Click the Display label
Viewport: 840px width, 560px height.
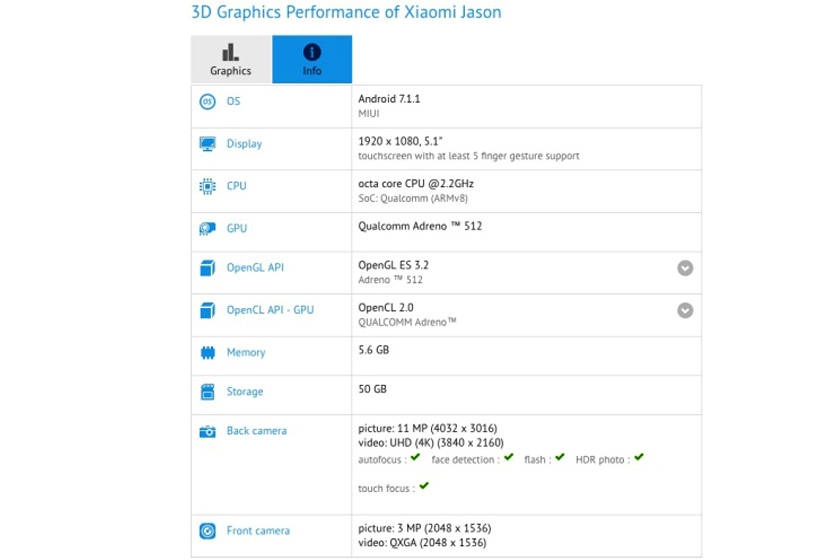[x=244, y=144]
